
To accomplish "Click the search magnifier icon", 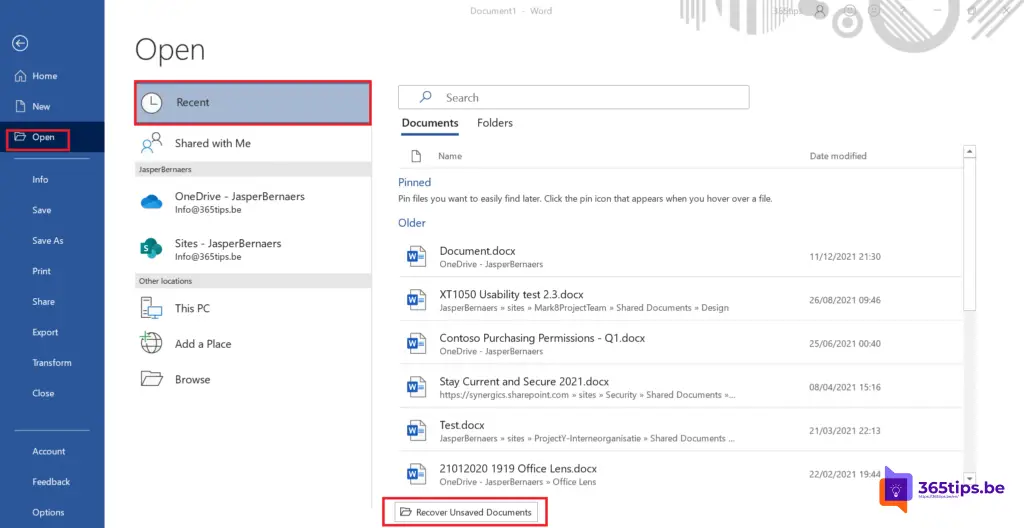I will tap(425, 97).
